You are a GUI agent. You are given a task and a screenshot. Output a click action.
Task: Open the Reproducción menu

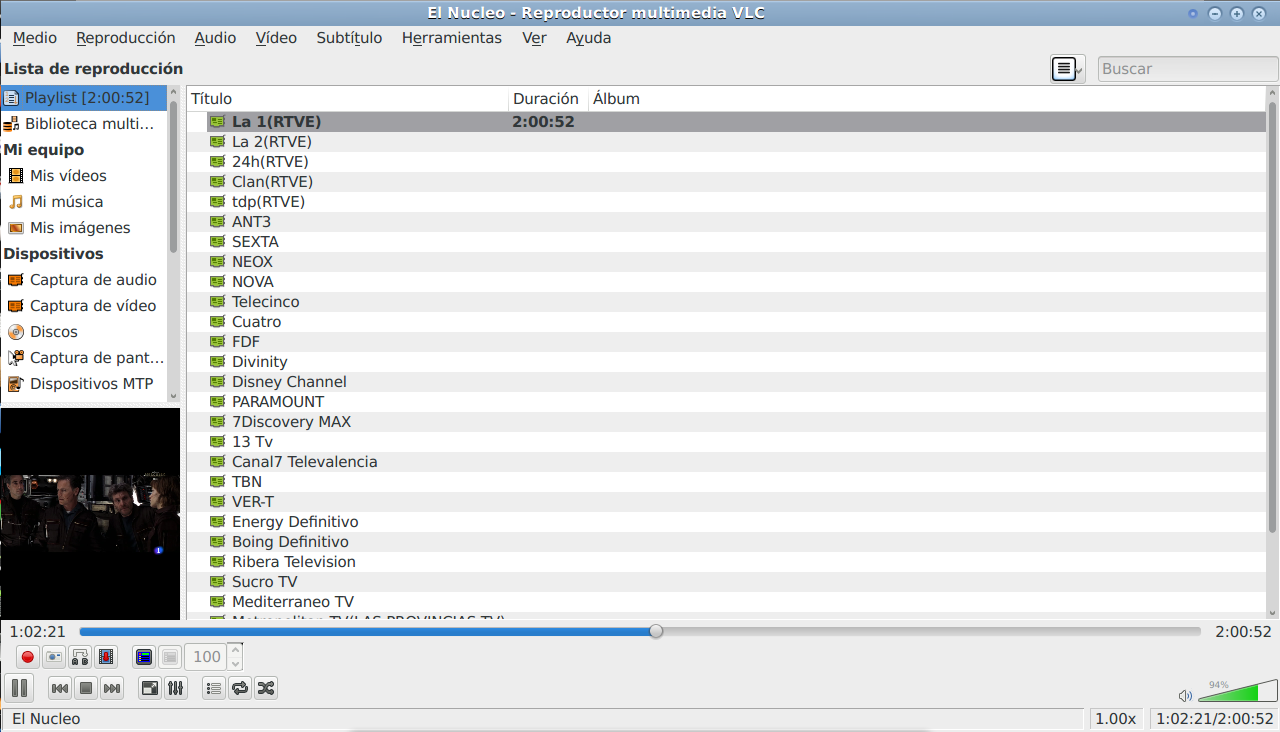(x=126, y=38)
